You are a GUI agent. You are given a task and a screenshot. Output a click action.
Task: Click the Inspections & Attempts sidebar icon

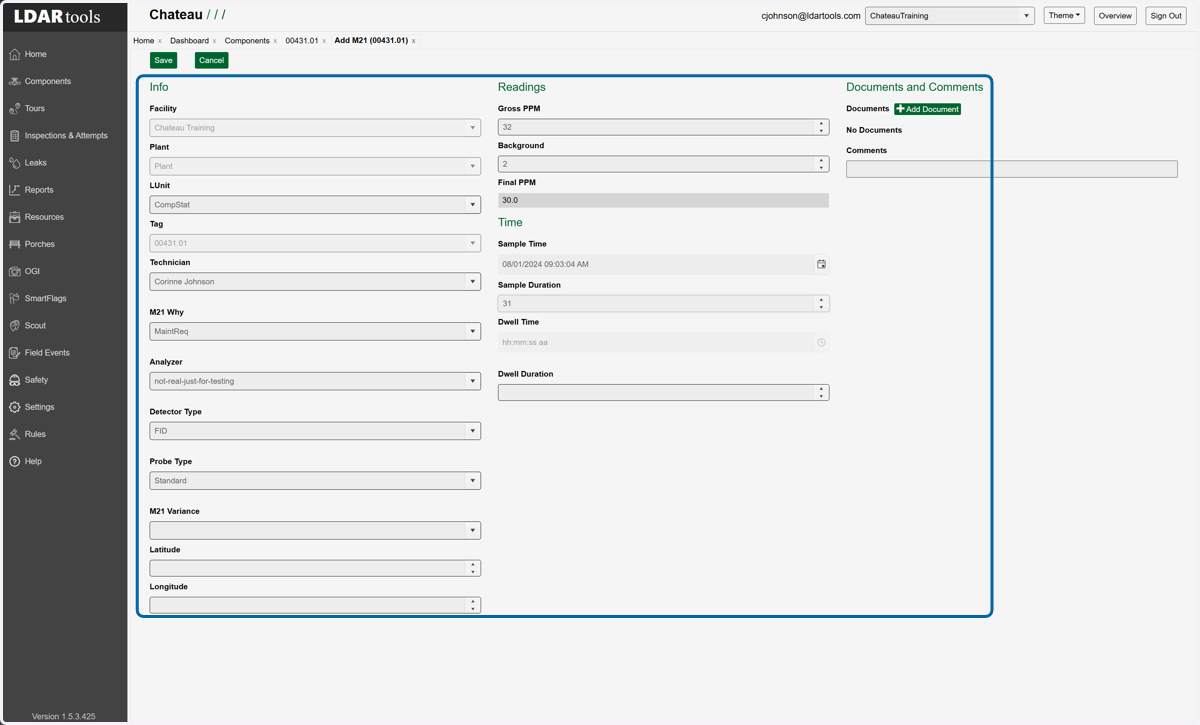coord(14,135)
